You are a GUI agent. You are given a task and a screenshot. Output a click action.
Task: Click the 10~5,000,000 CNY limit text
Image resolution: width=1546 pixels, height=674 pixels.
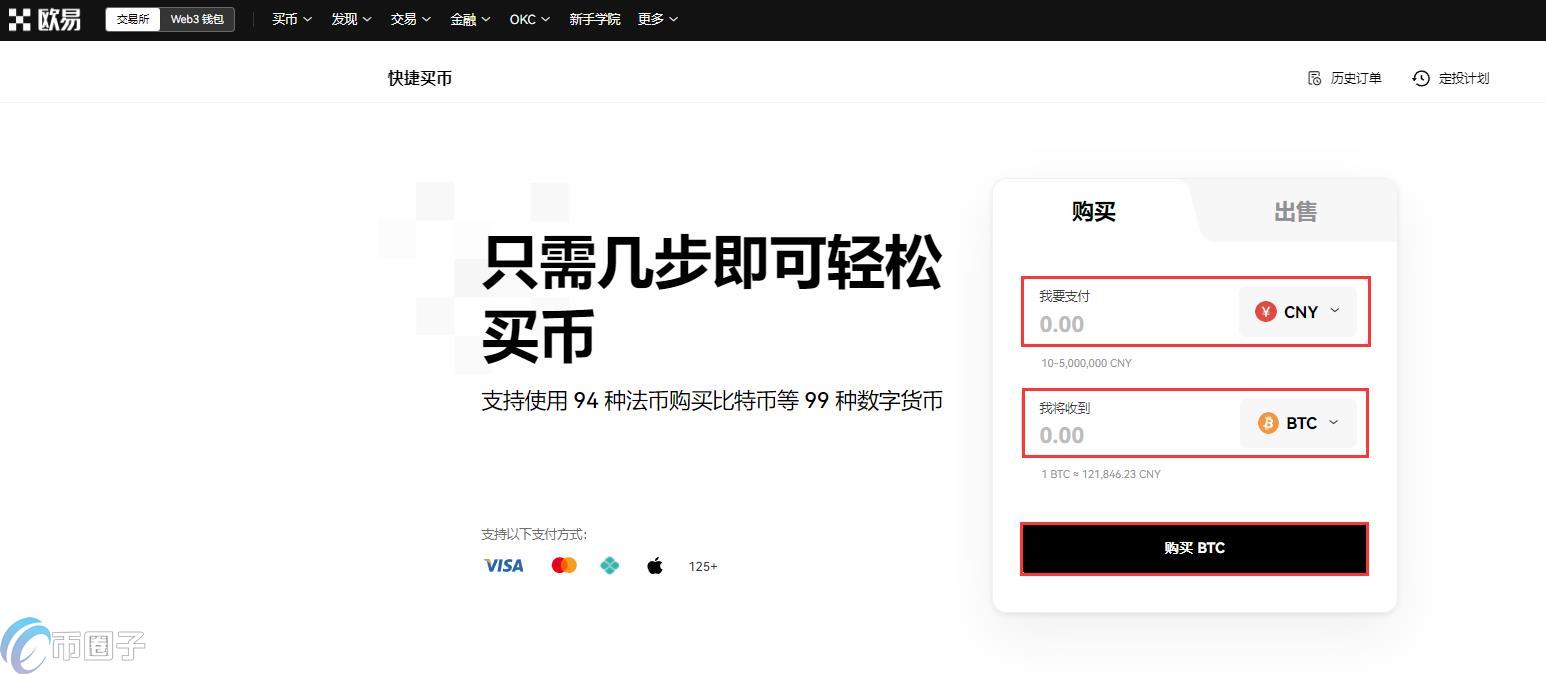tap(1087, 363)
